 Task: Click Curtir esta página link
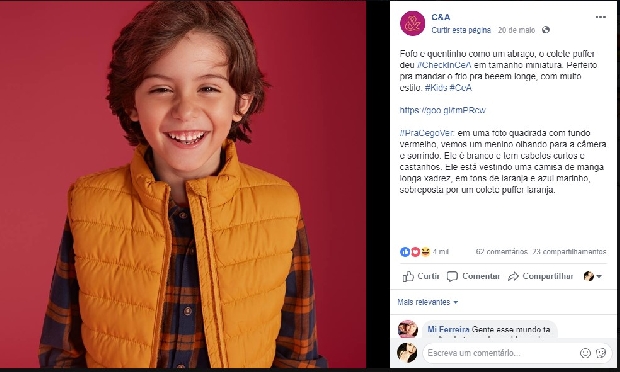[x=461, y=30]
